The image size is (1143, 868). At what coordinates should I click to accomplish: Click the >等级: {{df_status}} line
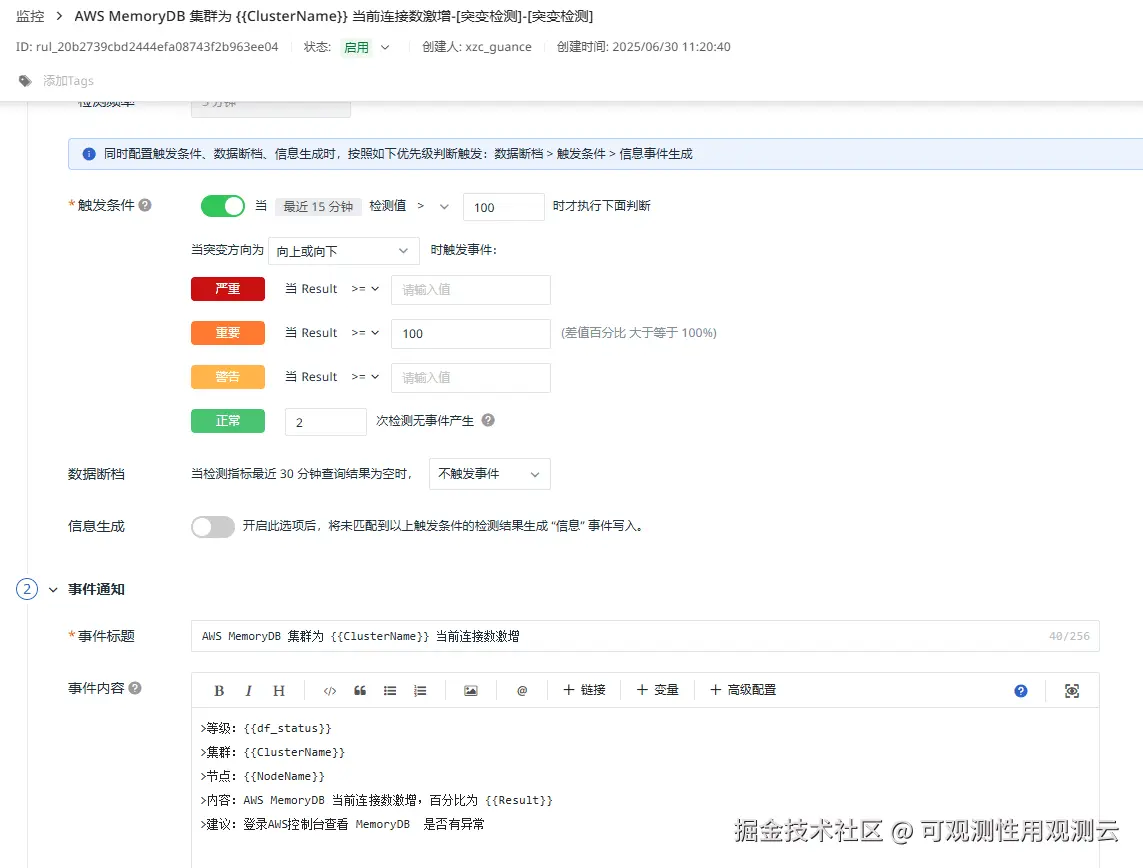pyautogui.click(x=266, y=728)
